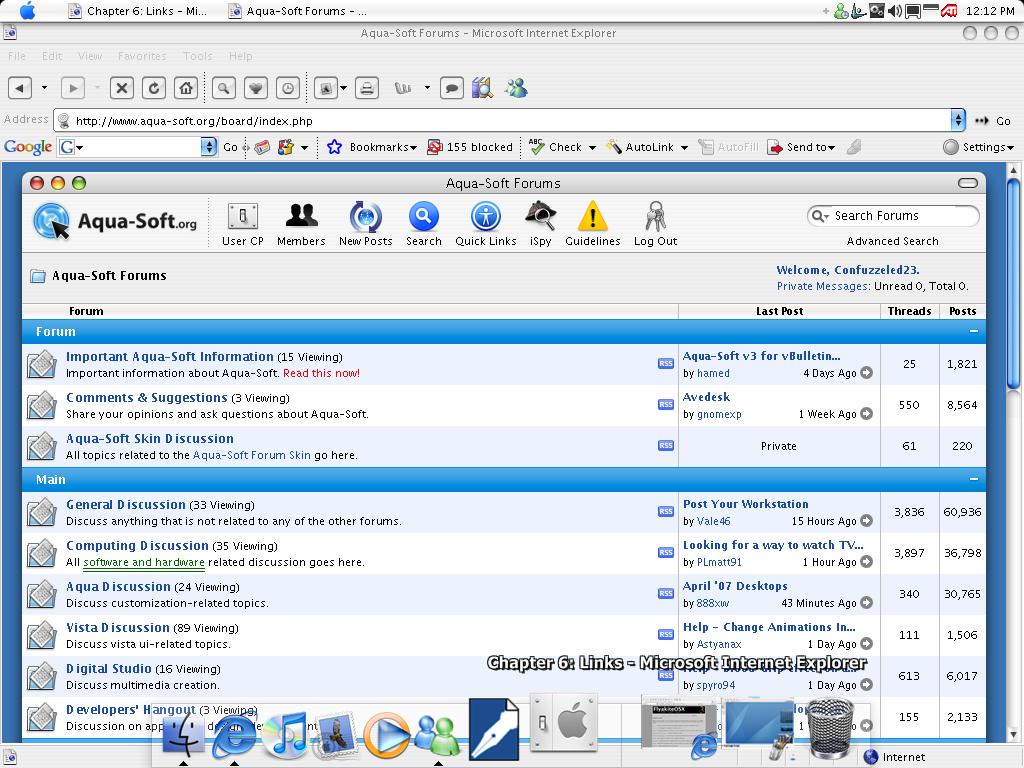
Task: Toggle the Aqua-Soft window toolbar pill button
Action: coord(967,183)
